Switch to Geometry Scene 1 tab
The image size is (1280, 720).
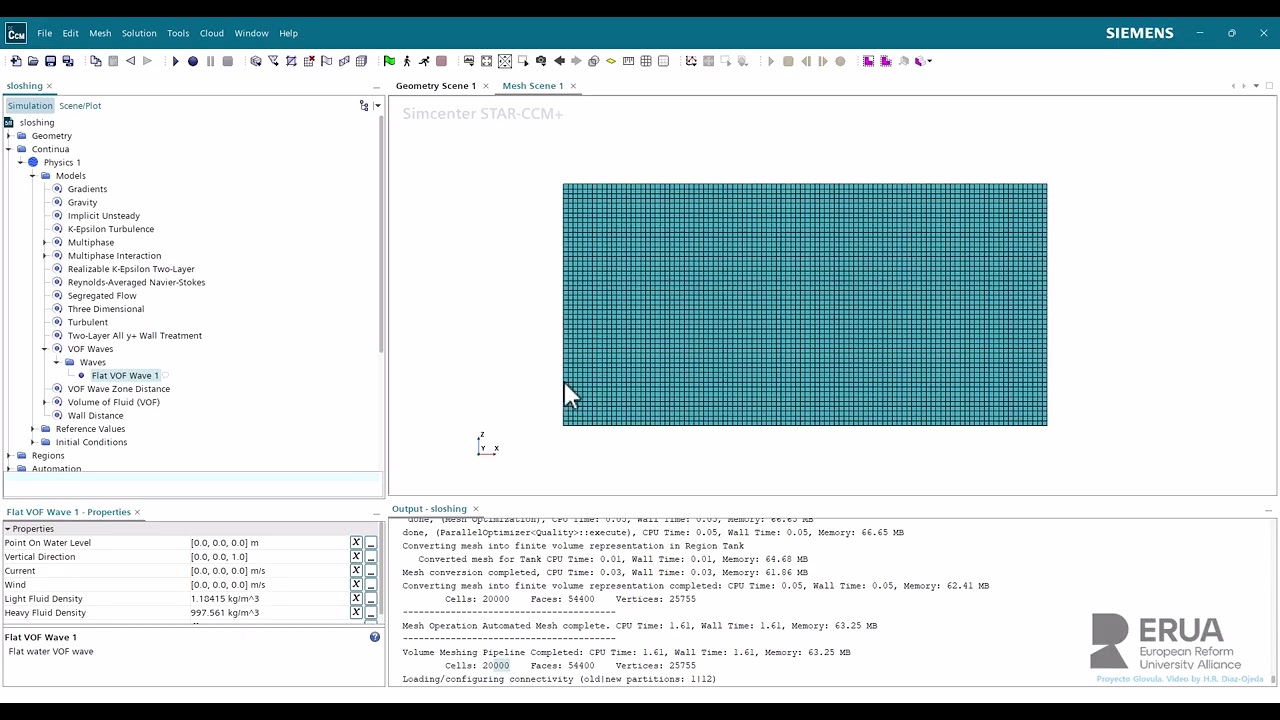pyautogui.click(x=436, y=86)
